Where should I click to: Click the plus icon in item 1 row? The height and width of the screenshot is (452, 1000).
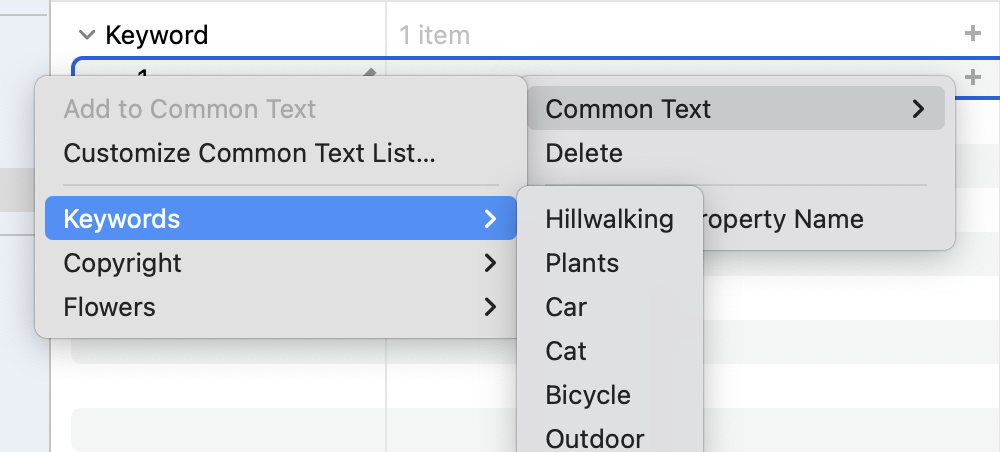pyautogui.click(x=973, y=77)
